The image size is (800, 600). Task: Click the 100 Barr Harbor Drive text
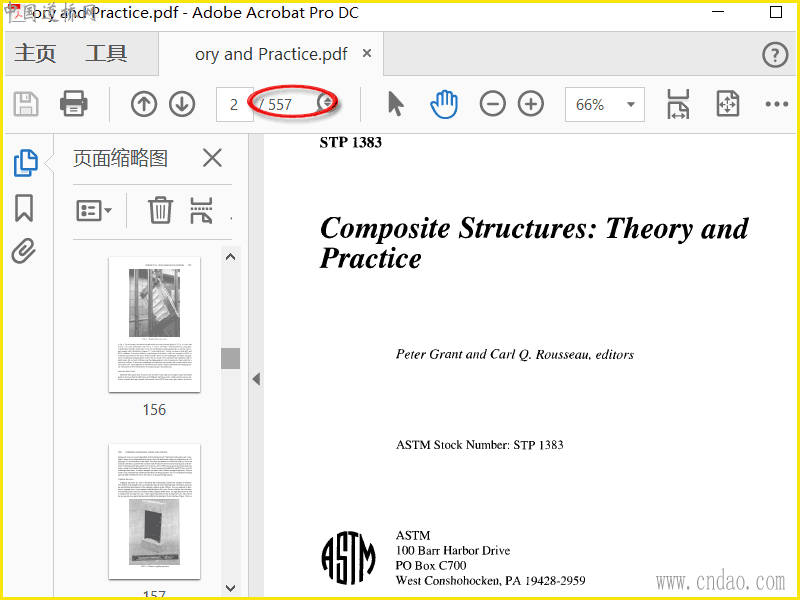453,551
